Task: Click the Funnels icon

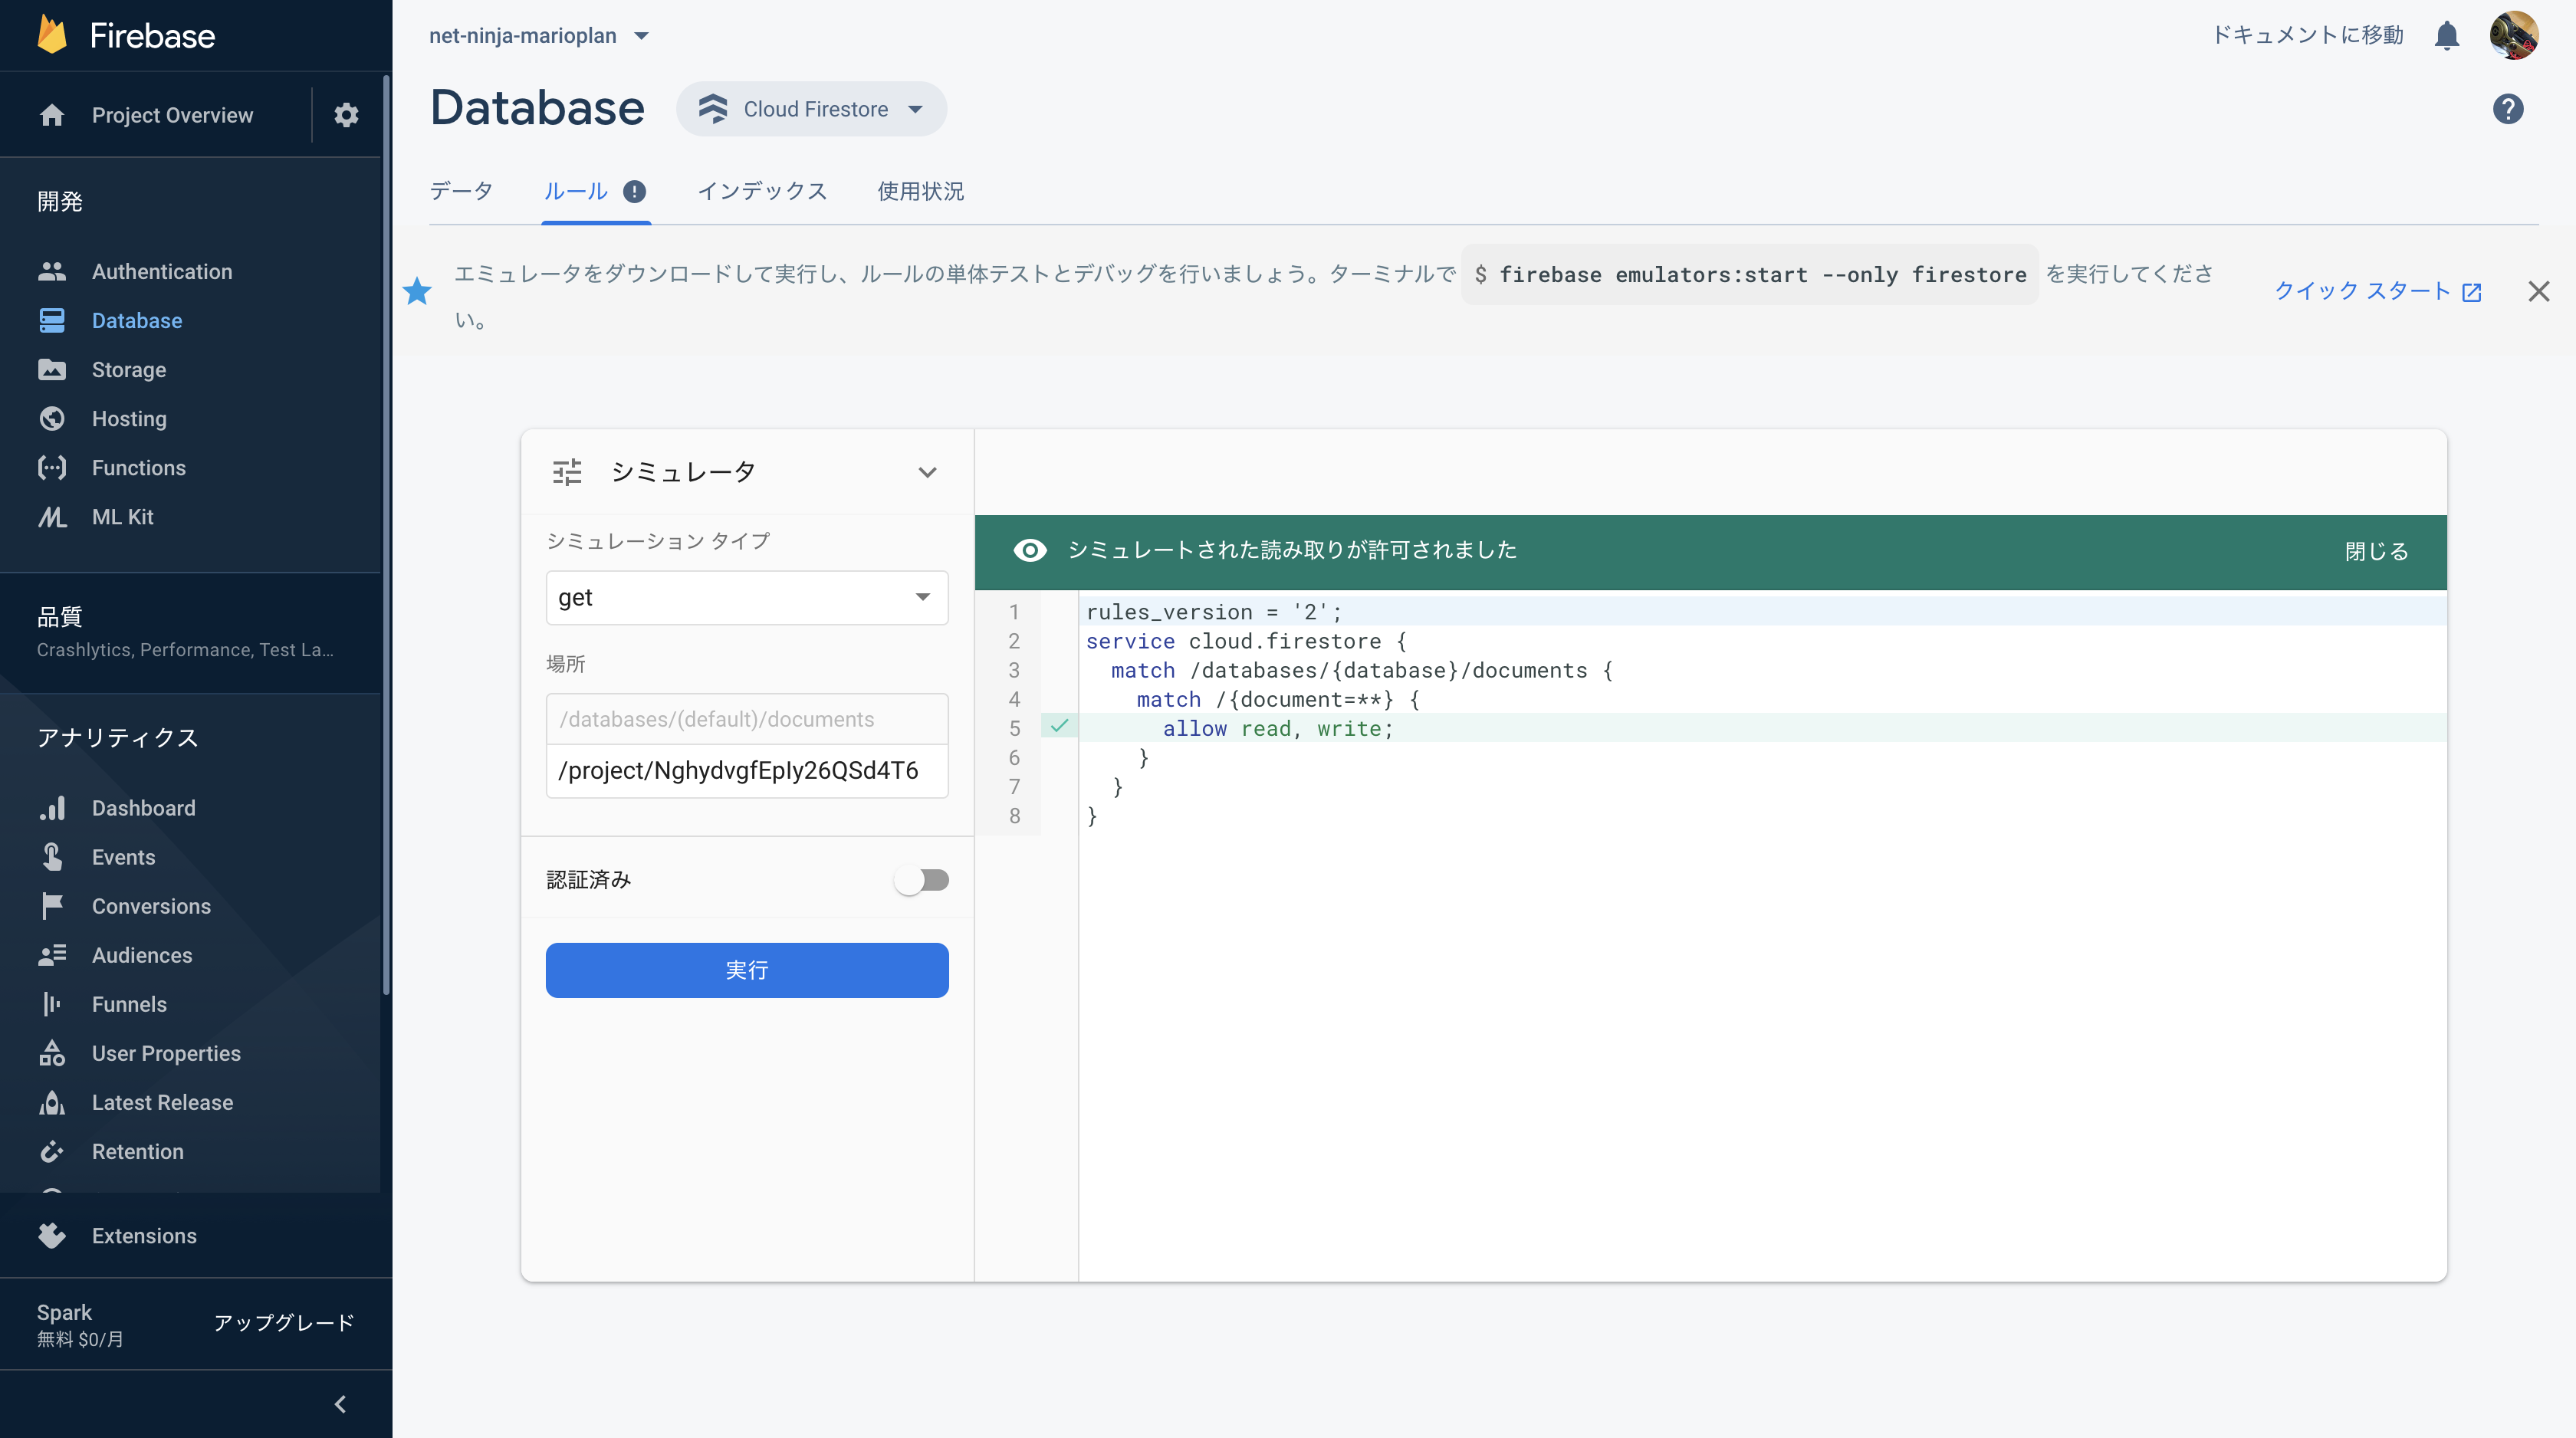Action: coord(52,1004)
